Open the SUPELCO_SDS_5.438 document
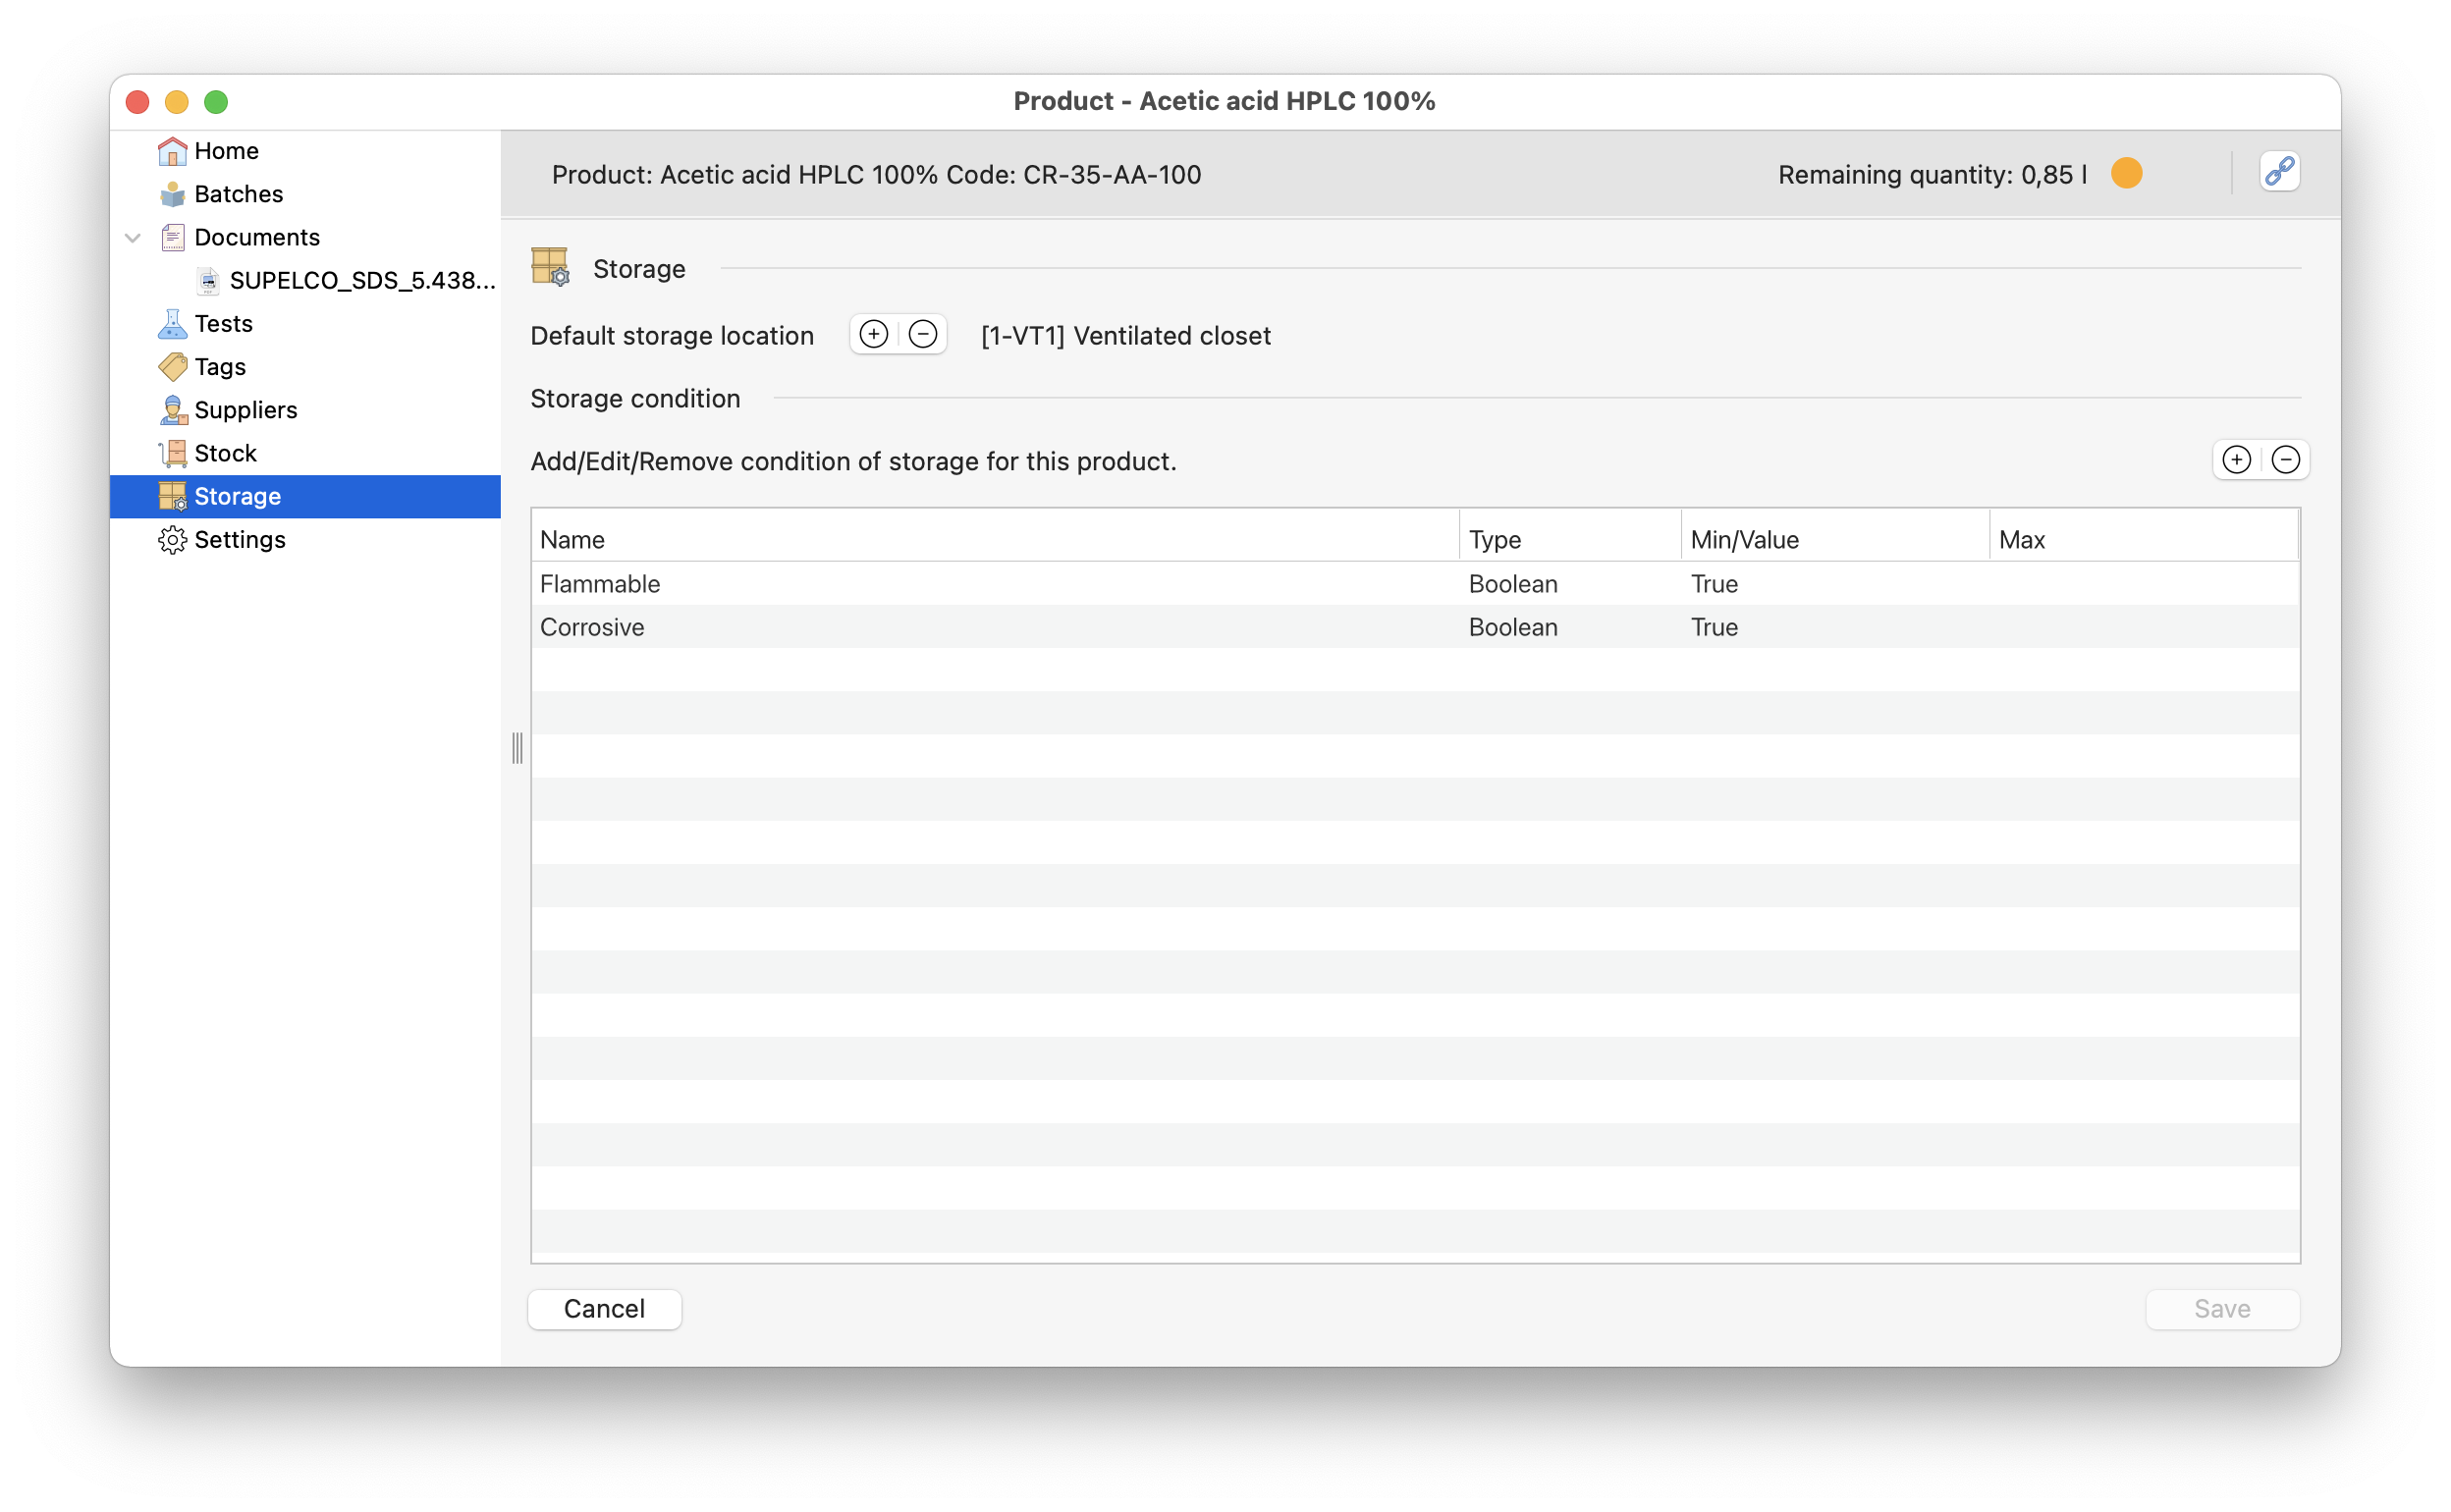Image resolution: width=2451 pixels, height=1512 pixels. pos(362,281)
